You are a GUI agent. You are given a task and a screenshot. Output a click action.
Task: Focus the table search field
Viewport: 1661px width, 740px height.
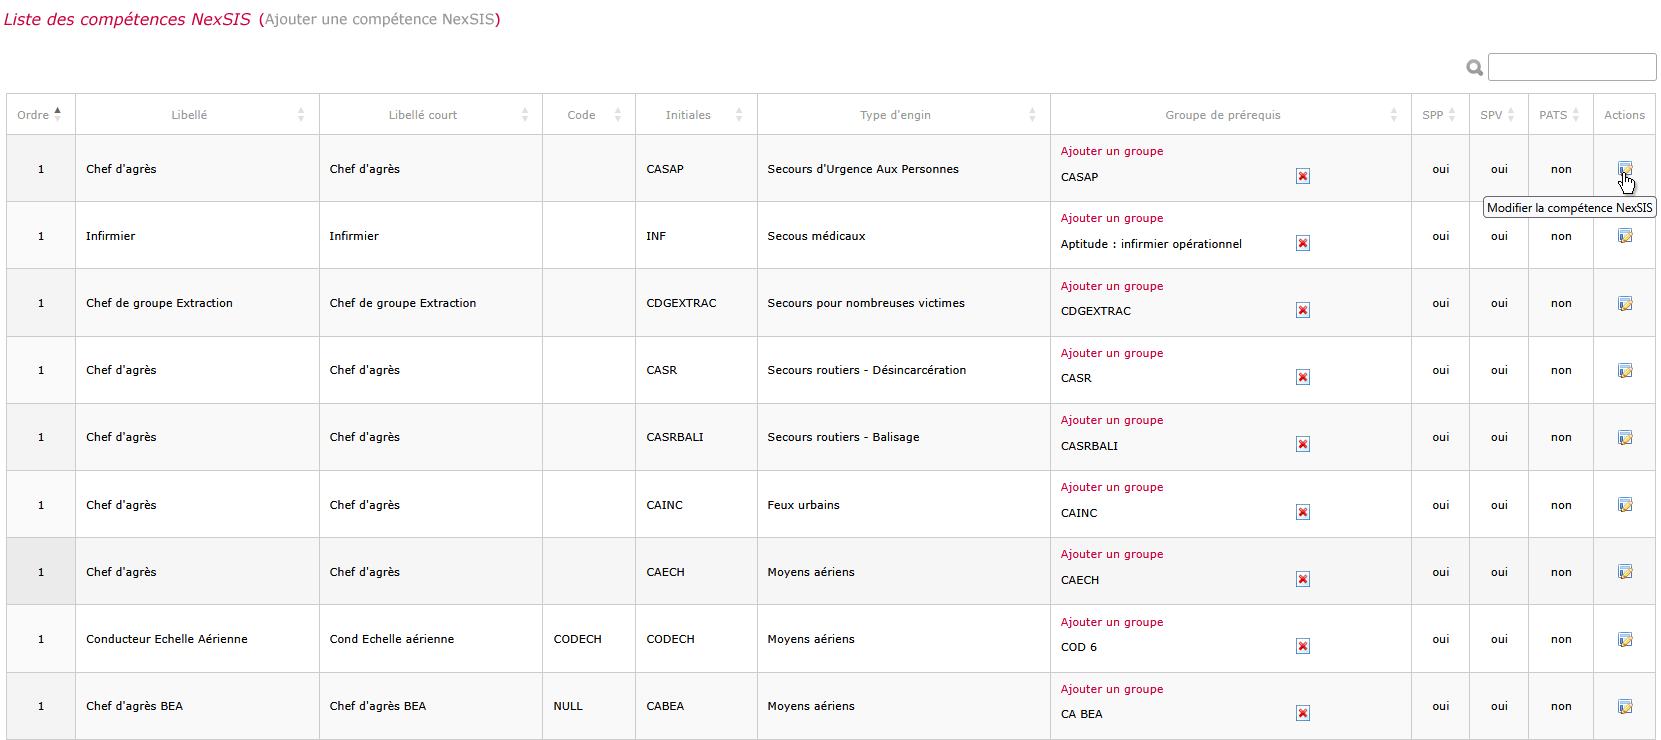coord(1572,67)
